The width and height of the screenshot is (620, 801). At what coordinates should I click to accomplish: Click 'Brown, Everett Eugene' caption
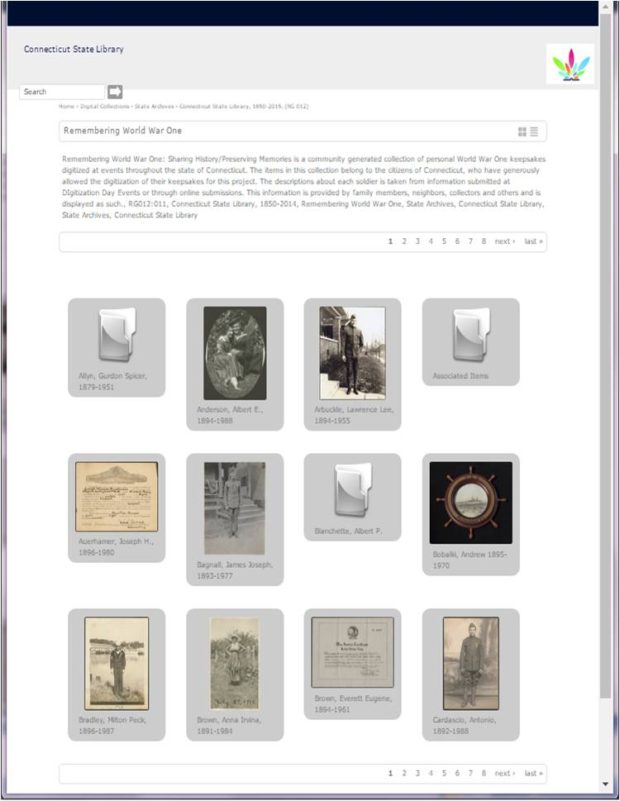(x=353, y=704)
